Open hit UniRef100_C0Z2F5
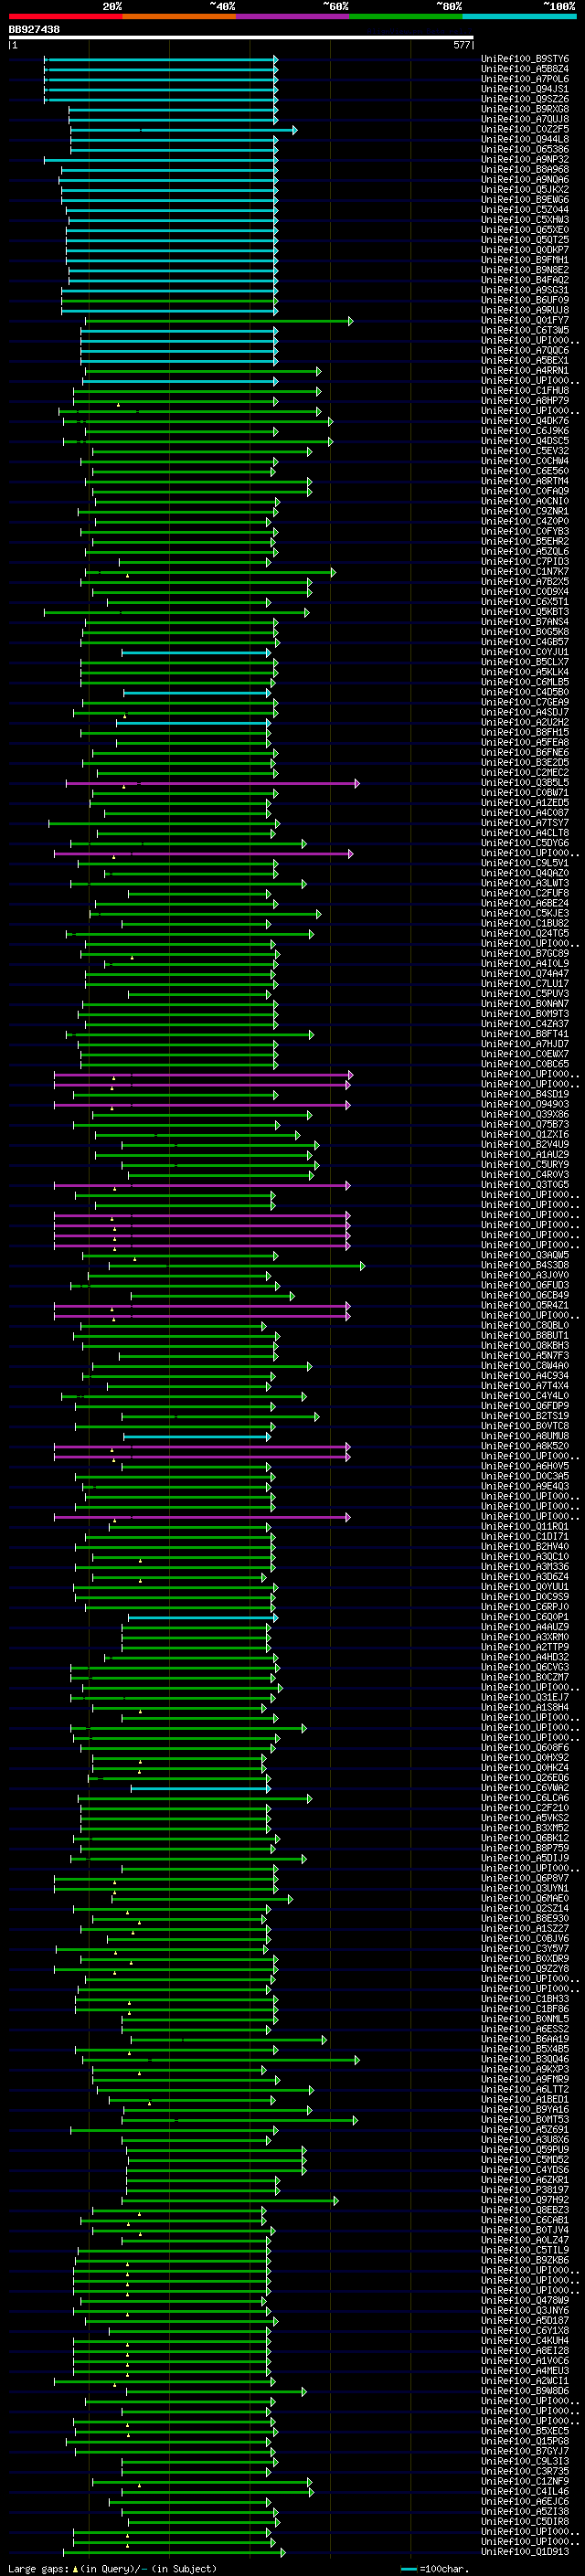Image resolution: width=585 pixels, height=2576 pixels. click(524, 129)
